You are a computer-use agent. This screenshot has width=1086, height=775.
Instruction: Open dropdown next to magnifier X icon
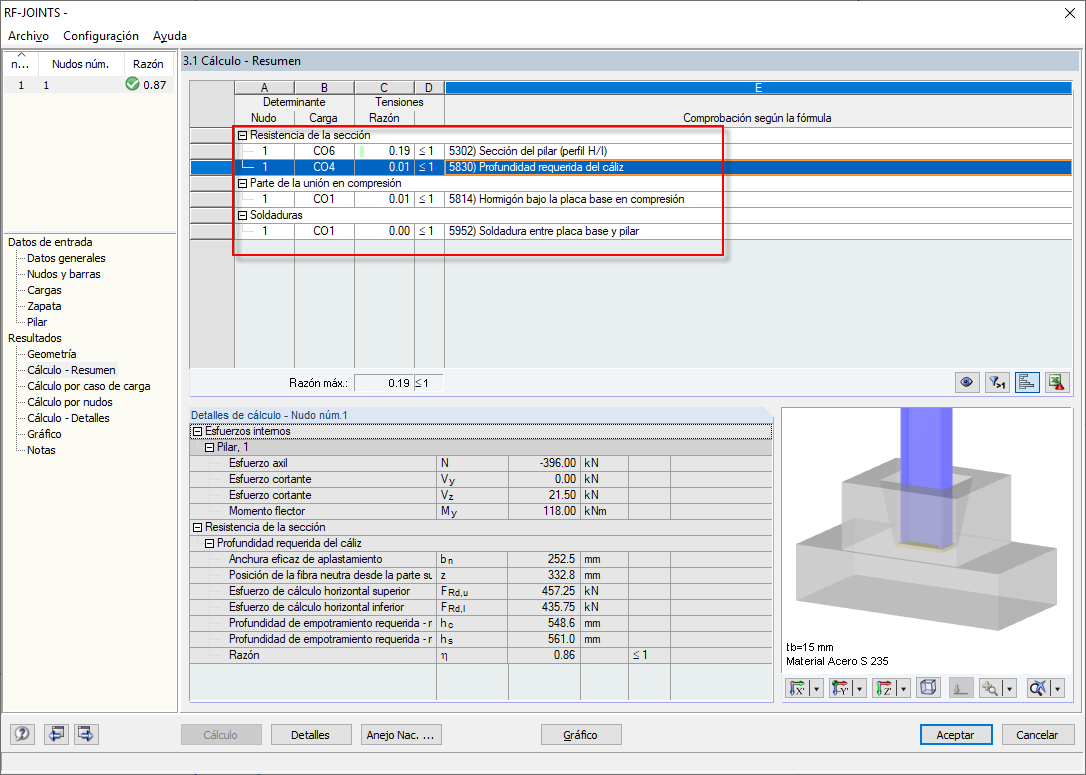(1058, 688)
